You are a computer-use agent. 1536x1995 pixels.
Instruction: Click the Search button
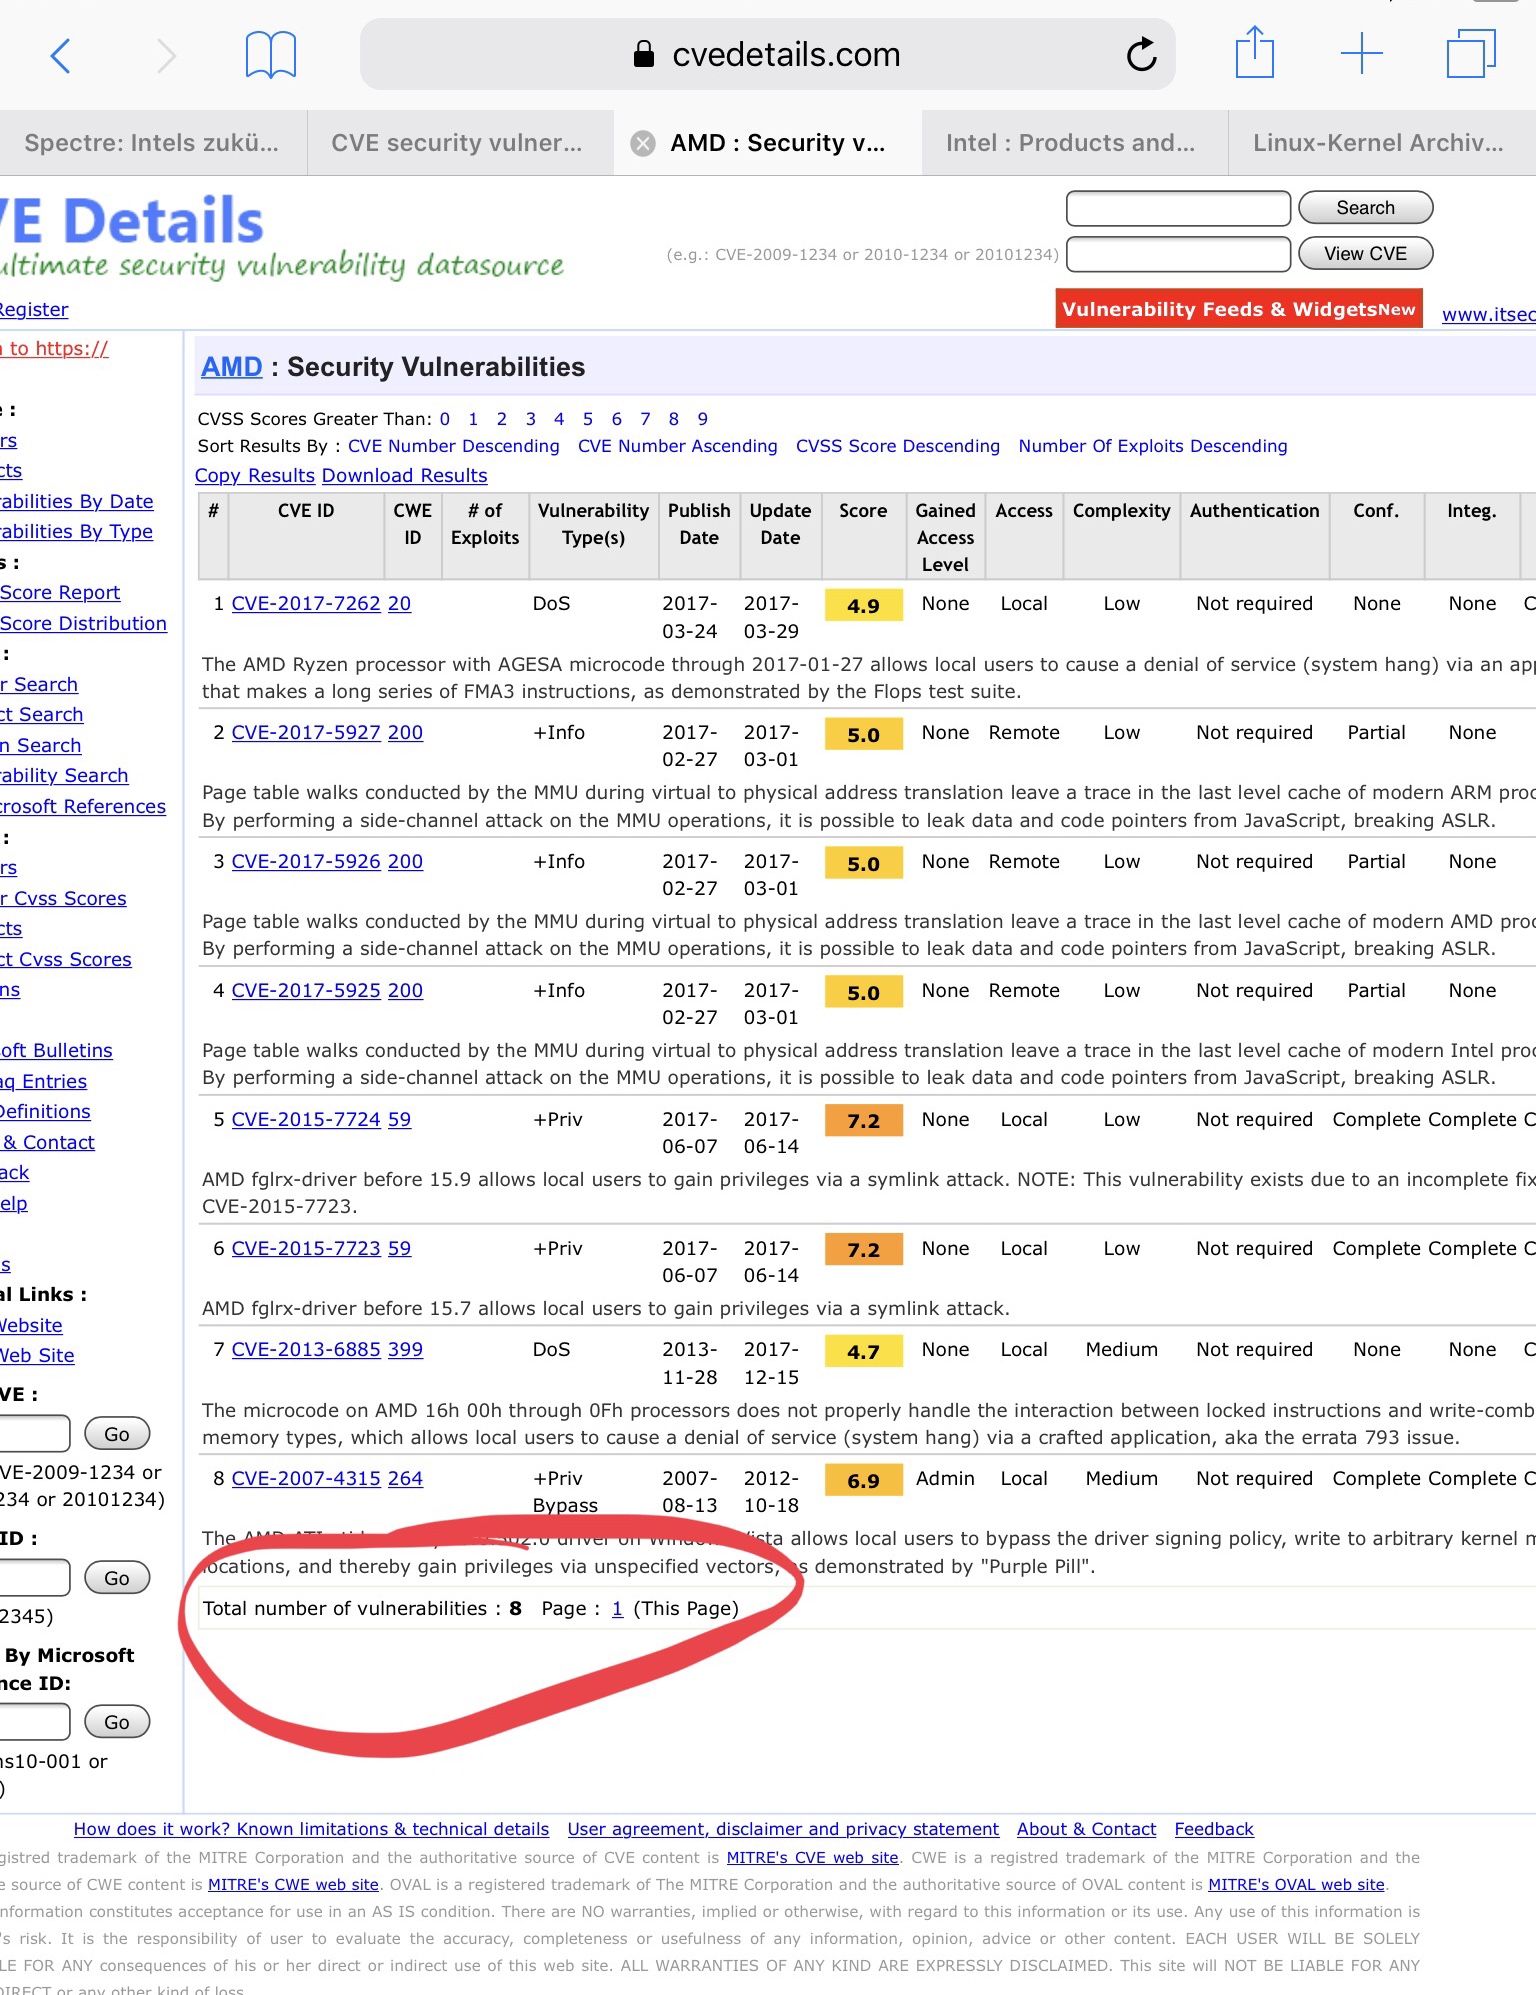tap(1365, 208)
